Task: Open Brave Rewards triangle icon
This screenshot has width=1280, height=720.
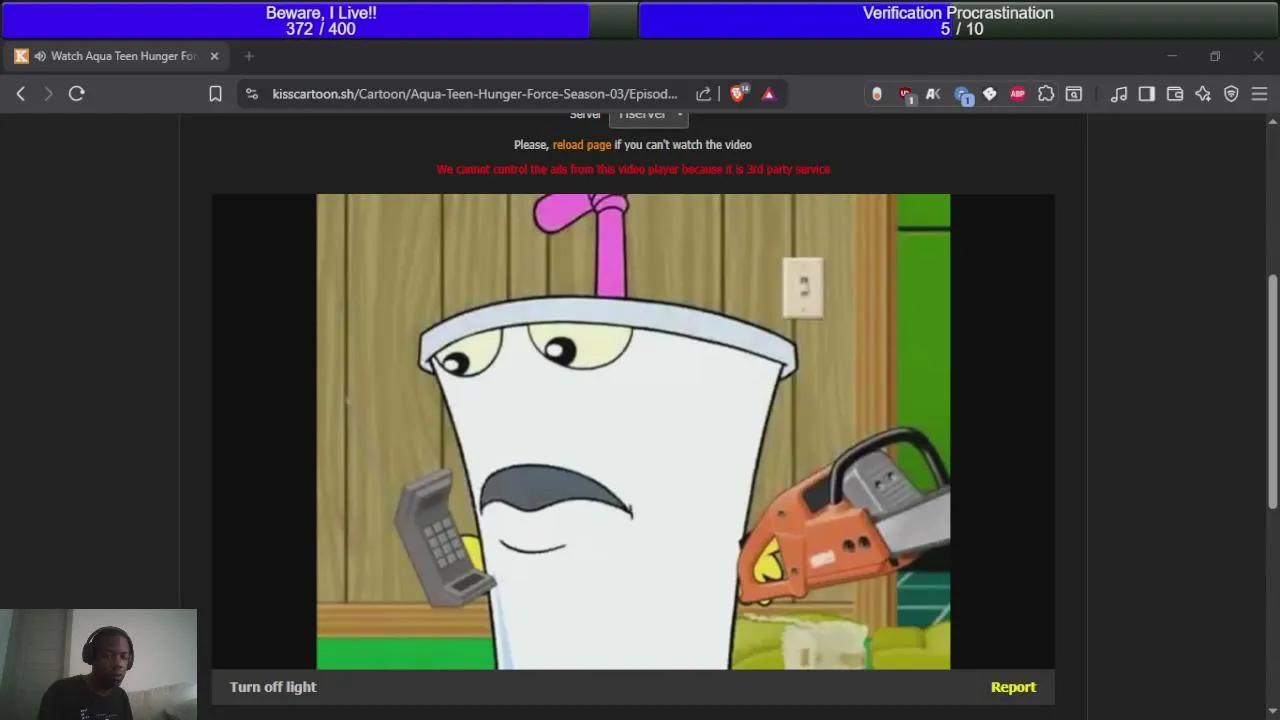Action: [769, 94]
